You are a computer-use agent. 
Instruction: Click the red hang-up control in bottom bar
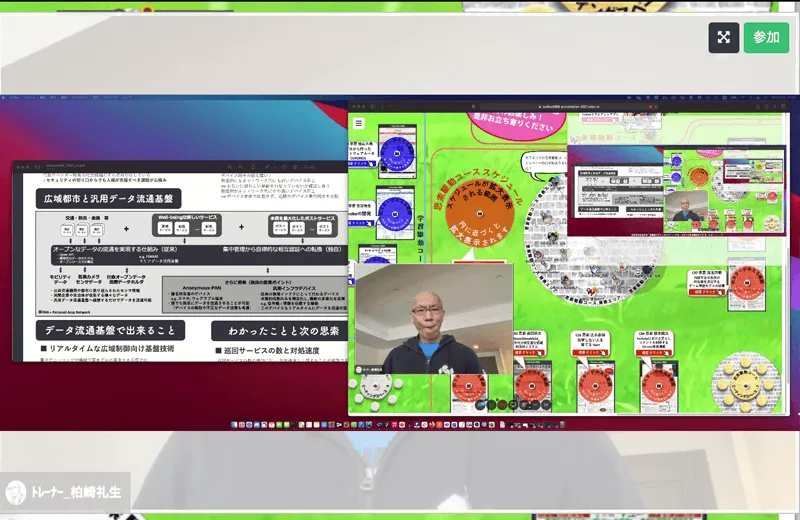point(503,405)
